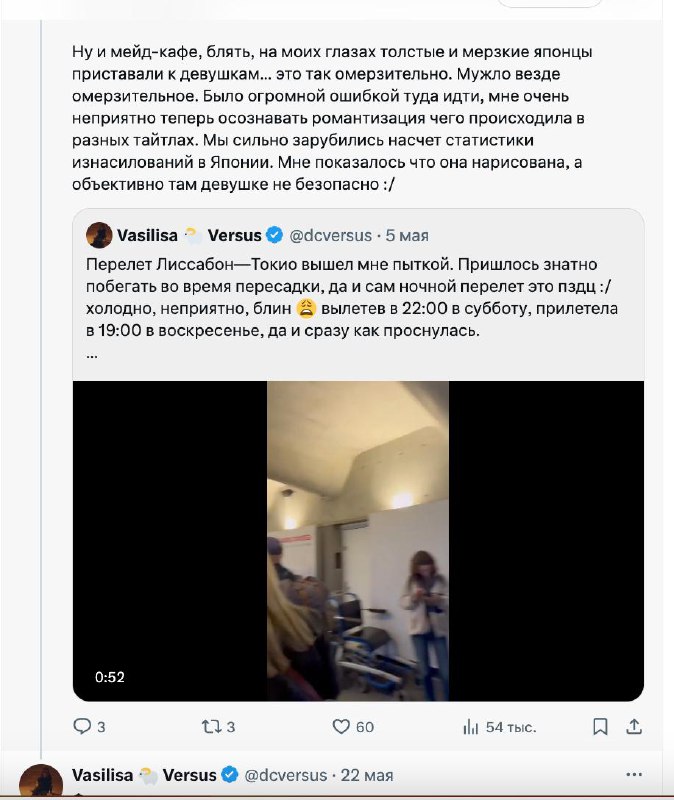
Task: Open the three-dot menu on 22 мая post
Action: click(634, 774)
